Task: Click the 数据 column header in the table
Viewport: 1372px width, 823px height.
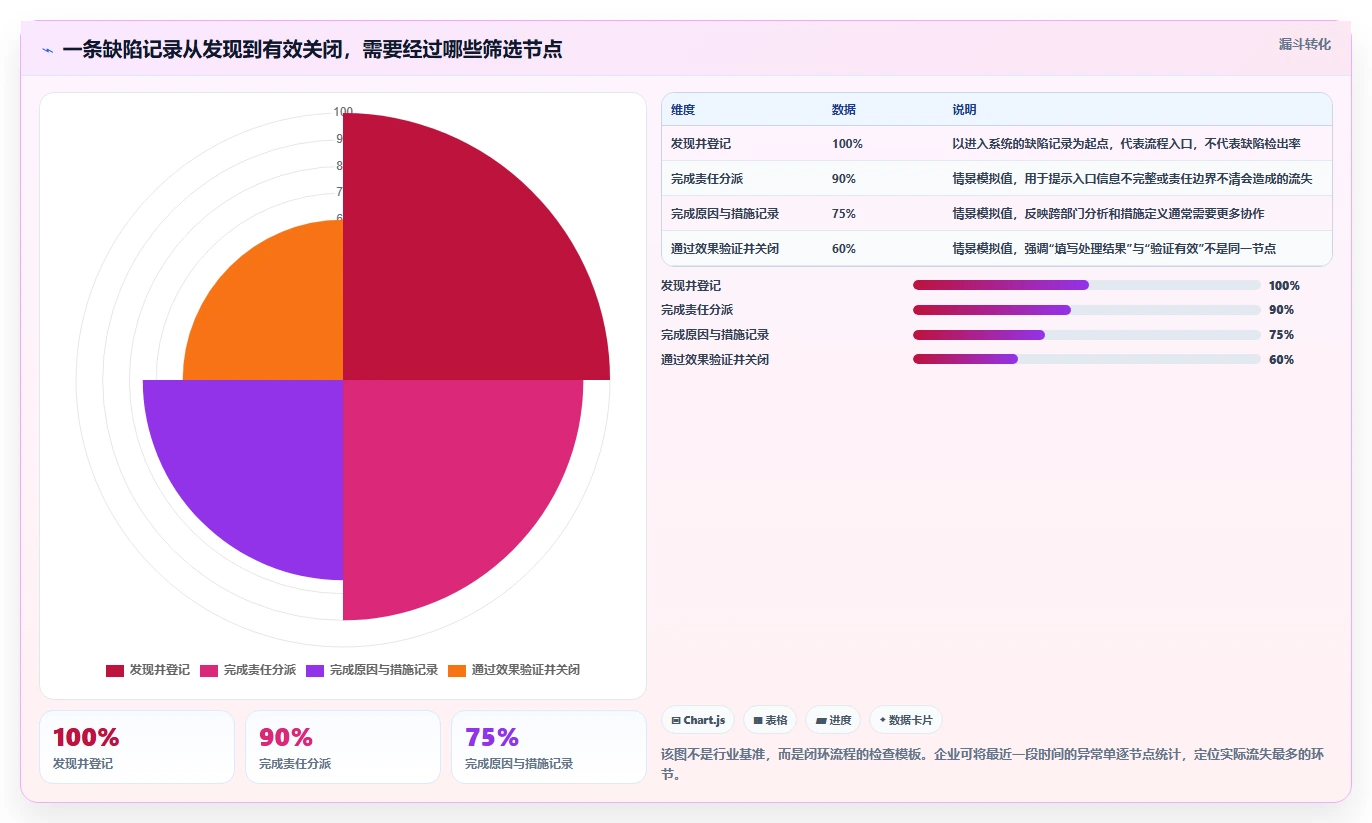Action: click(x=844, y=110)
